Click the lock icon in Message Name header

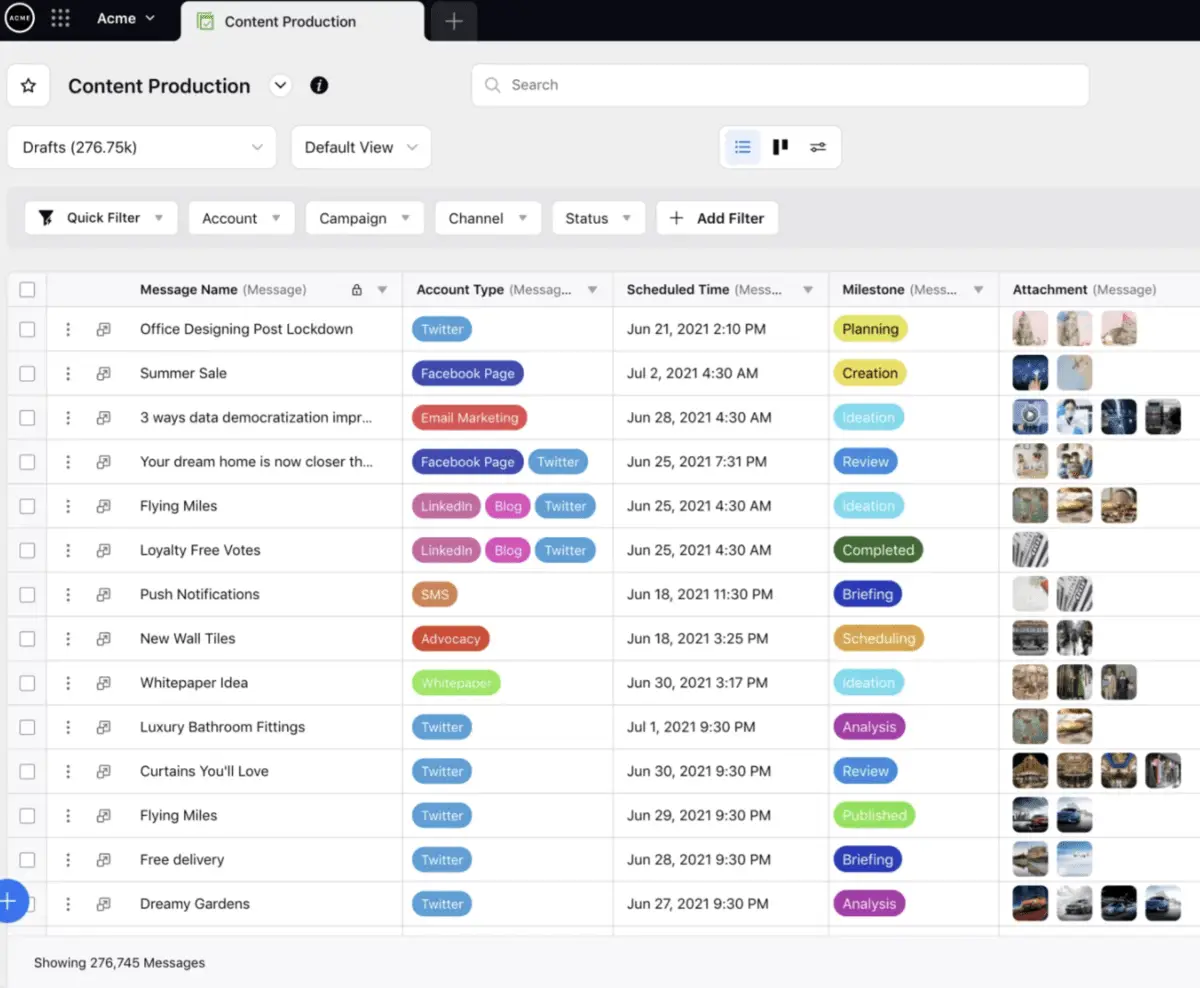pyautogui.click(x=357, y=289)
